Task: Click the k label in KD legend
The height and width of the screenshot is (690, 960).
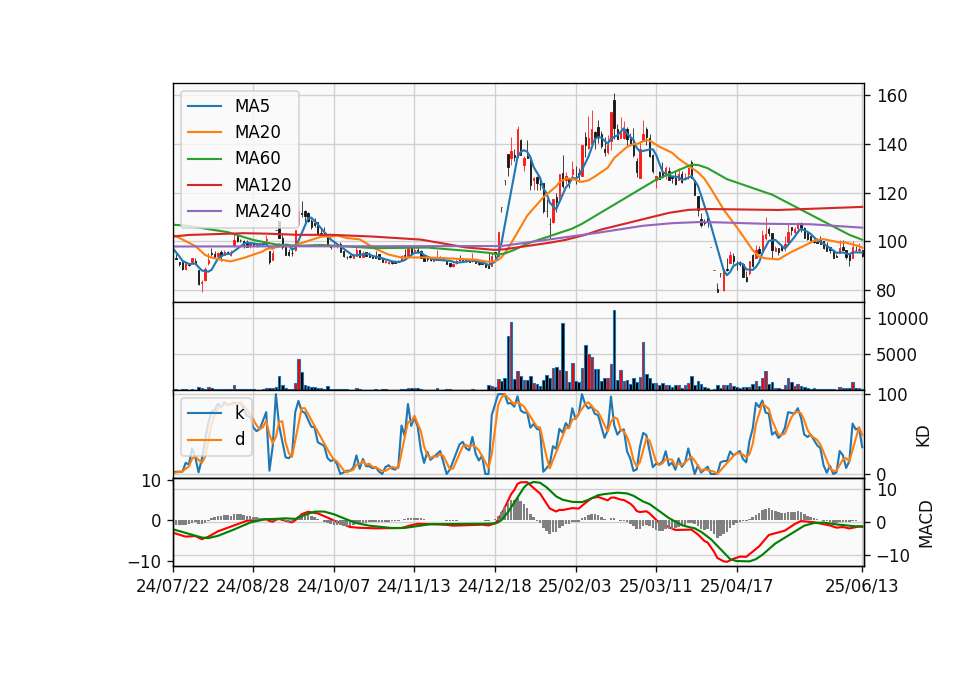Action: pyautogui.click(x=239, y=413)
